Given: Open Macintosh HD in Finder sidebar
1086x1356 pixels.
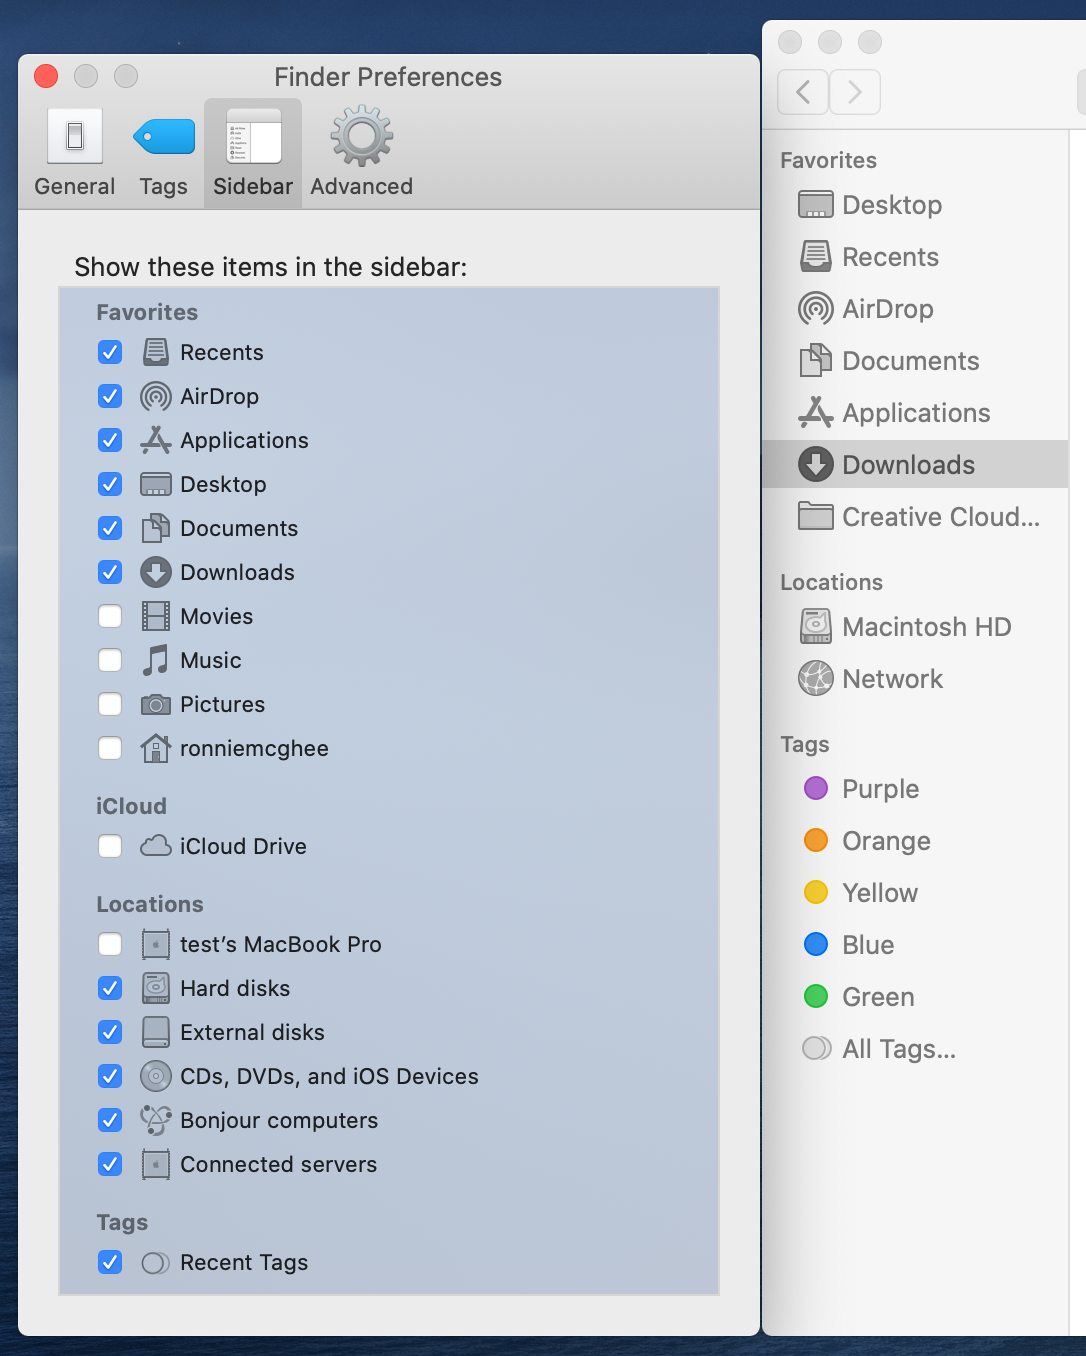Looking at the screenshot, I should (x=915, y=627).
